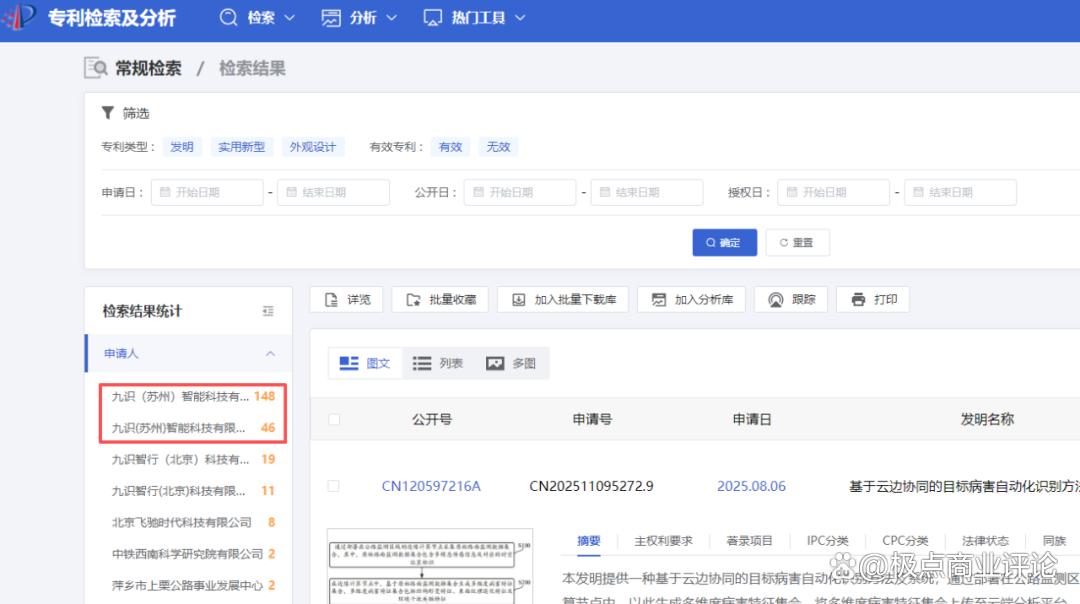
Task: Click application number CN202511095272.9
Action: 591,486
